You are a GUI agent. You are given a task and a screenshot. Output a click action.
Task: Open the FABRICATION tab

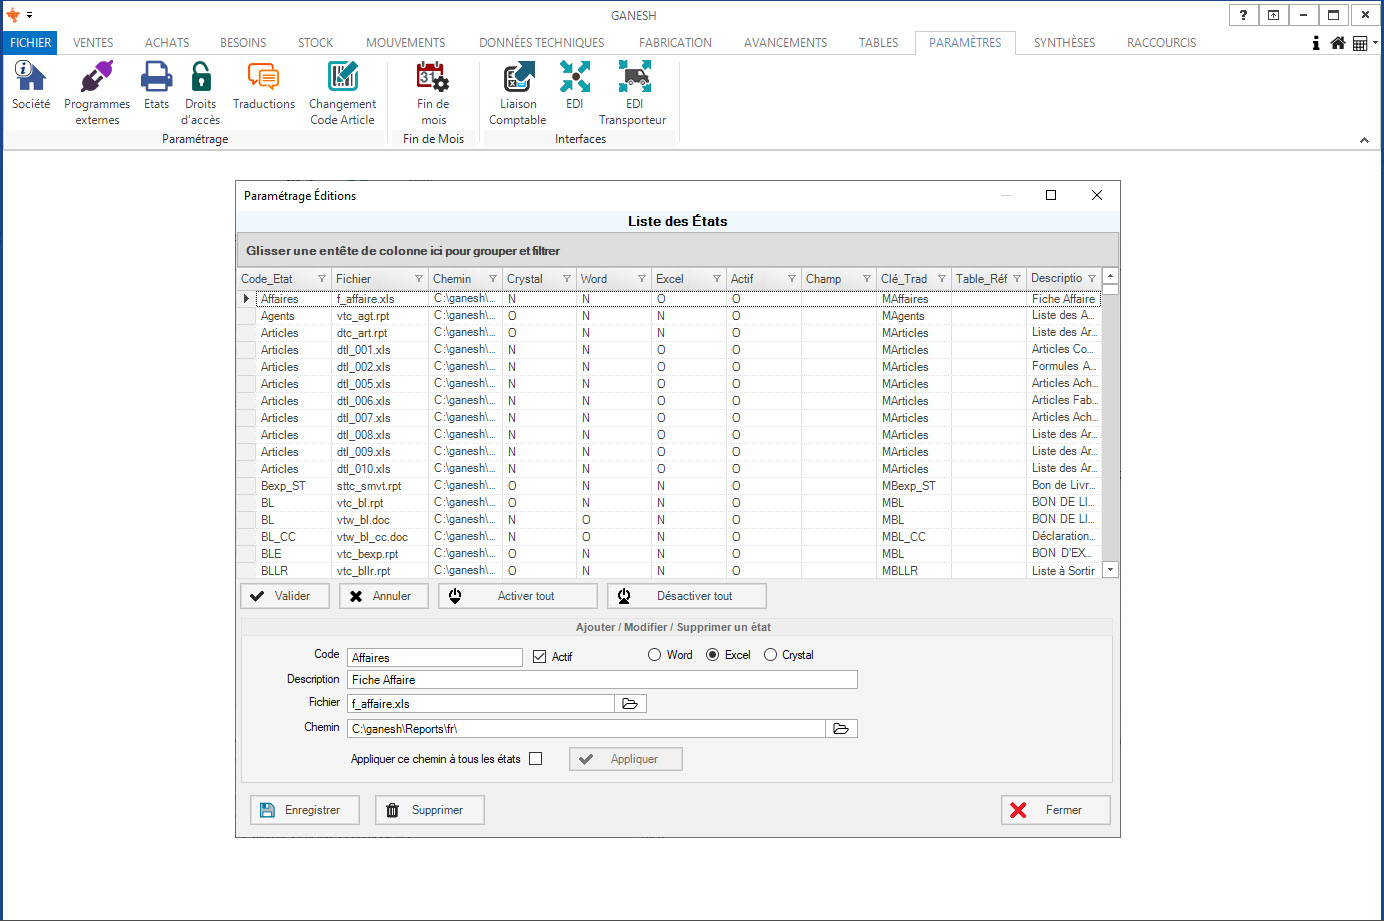675,43
